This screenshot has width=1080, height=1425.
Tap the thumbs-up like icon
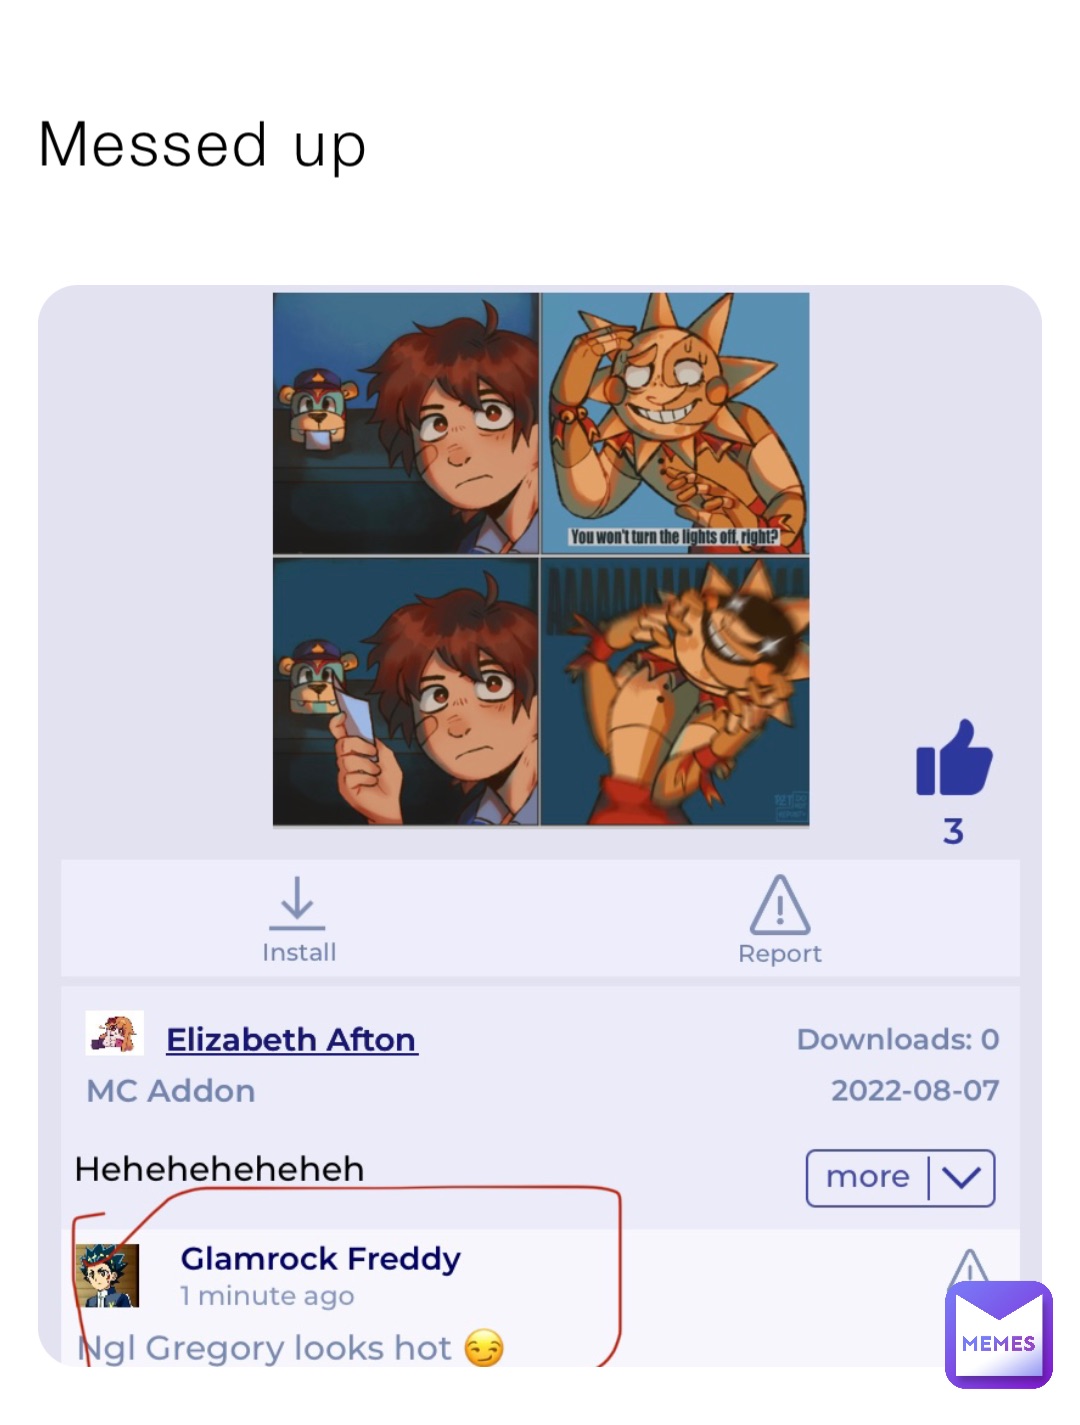click(x=954, y=758)
